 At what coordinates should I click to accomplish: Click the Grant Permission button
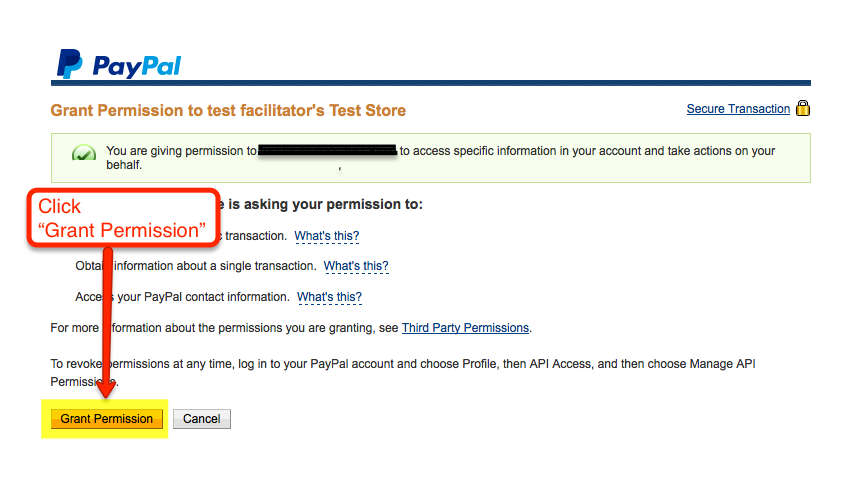(107, 419)
